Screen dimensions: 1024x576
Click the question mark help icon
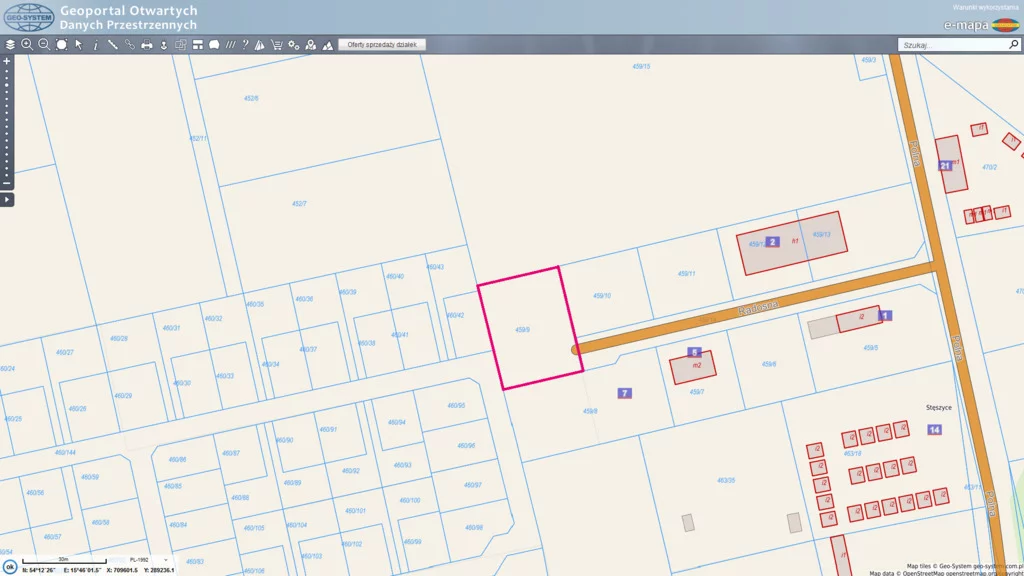[x=246, y=45]
